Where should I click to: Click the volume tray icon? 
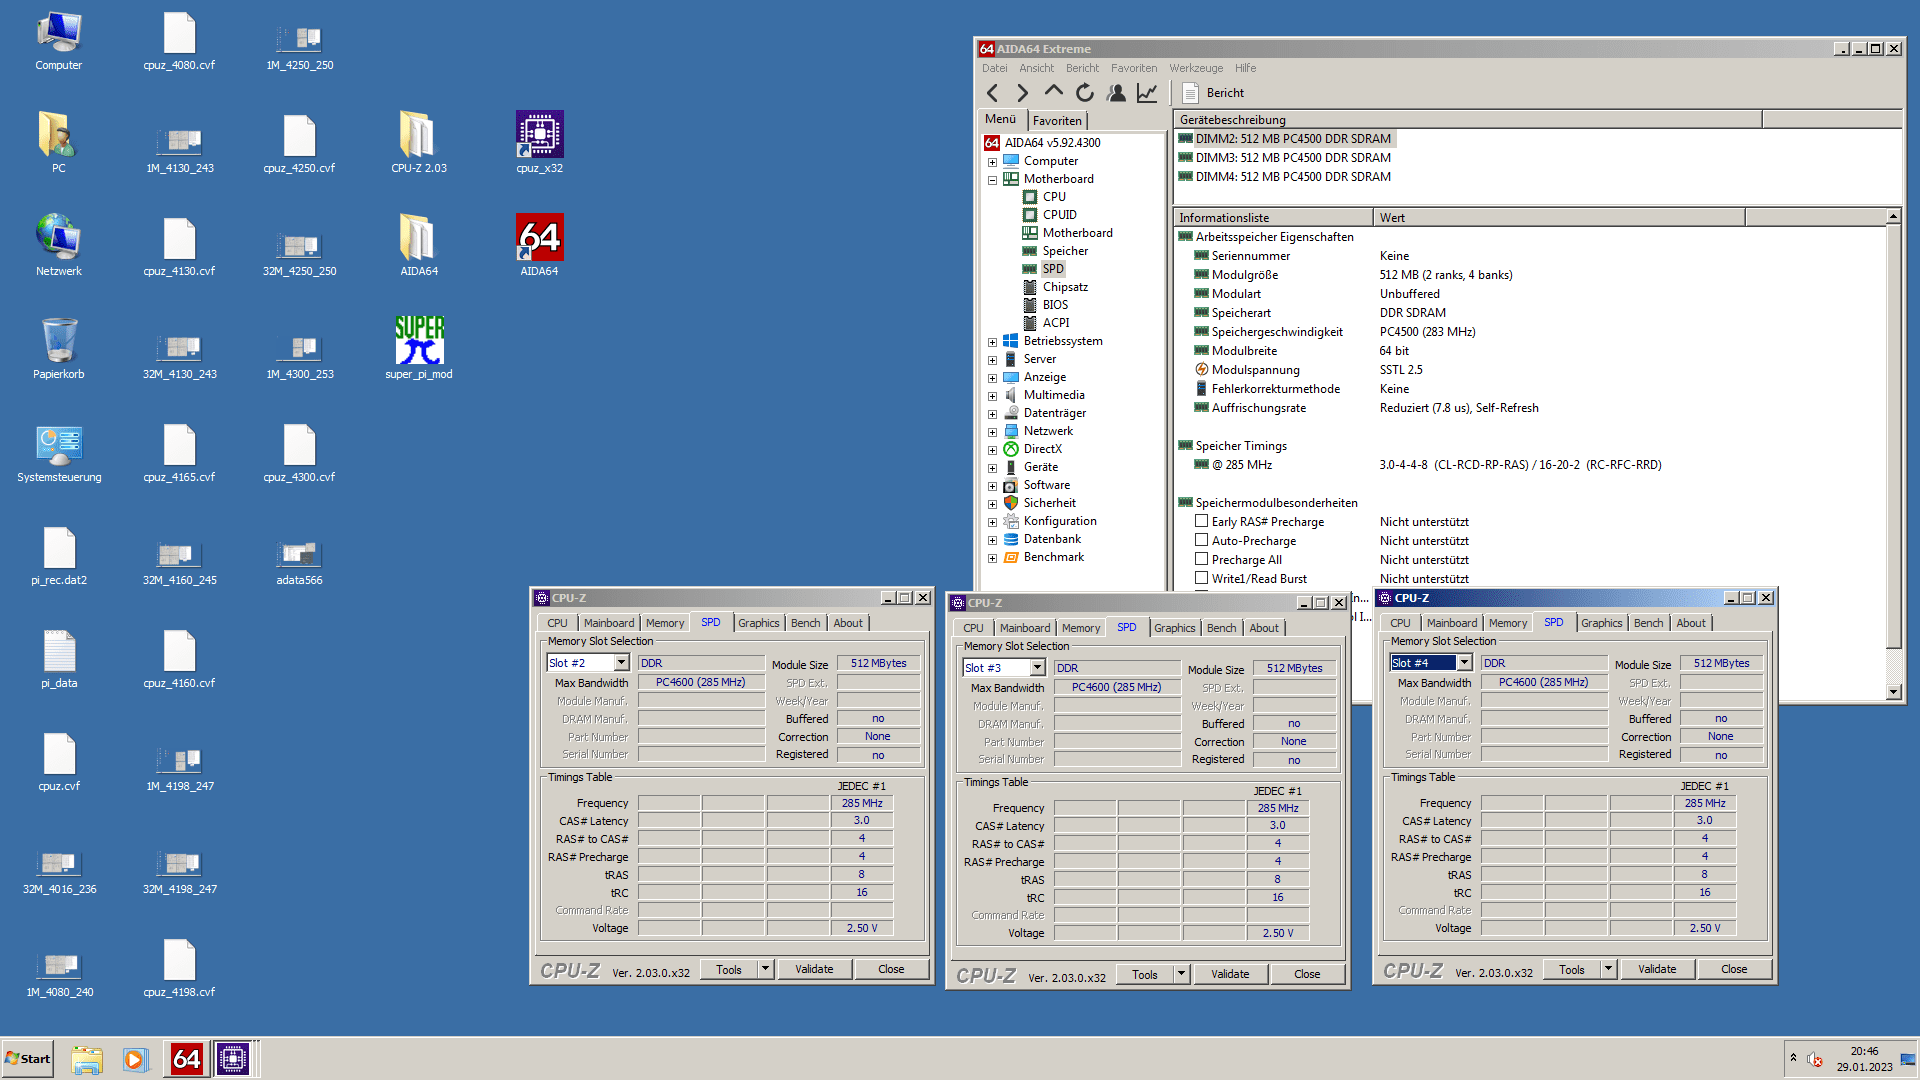point(1815,1060)
